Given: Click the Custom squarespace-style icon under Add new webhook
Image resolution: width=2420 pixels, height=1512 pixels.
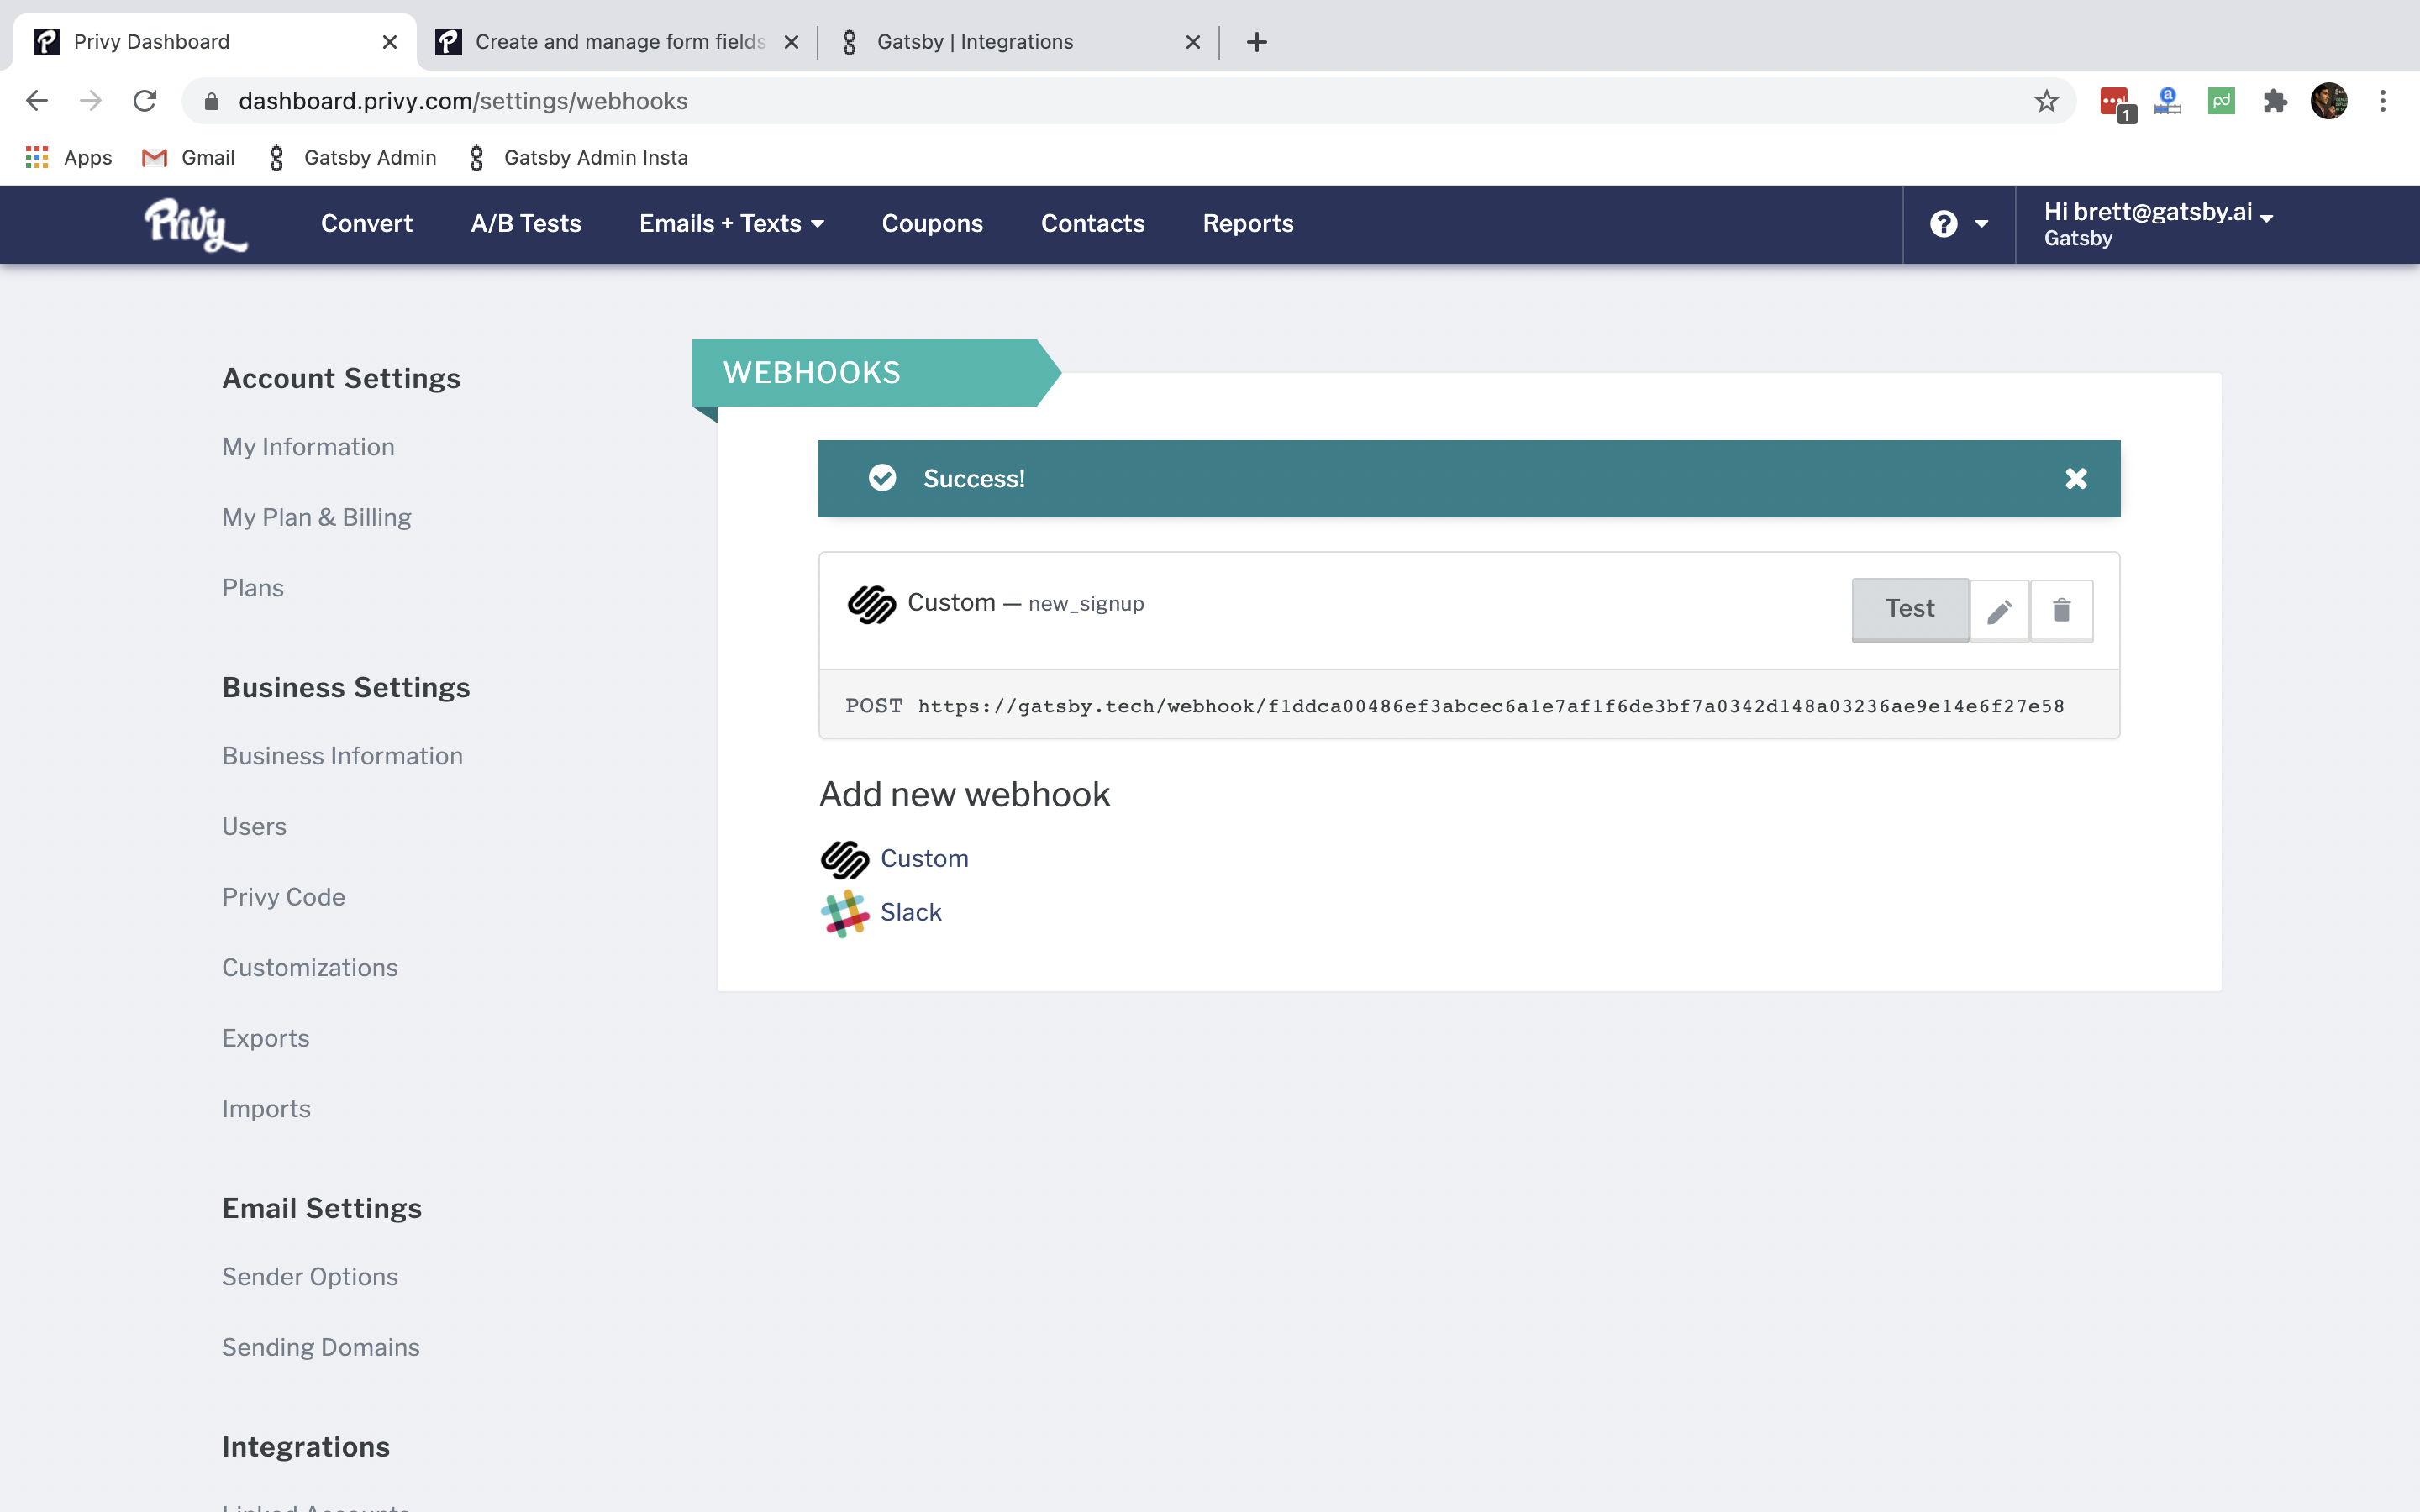Looking at the screenshot, I should coord(845,859).
